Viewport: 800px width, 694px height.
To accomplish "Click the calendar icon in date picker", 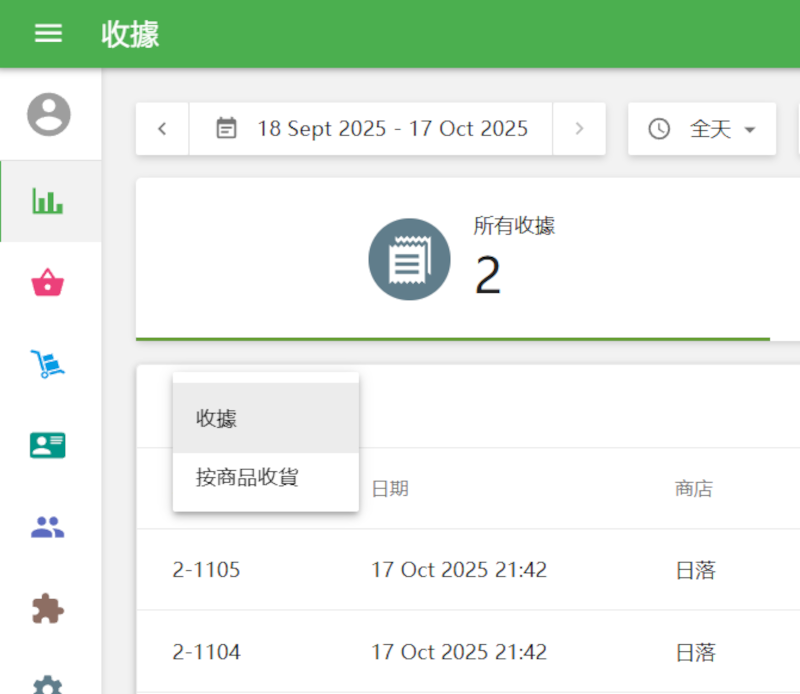I will point(227,128).
